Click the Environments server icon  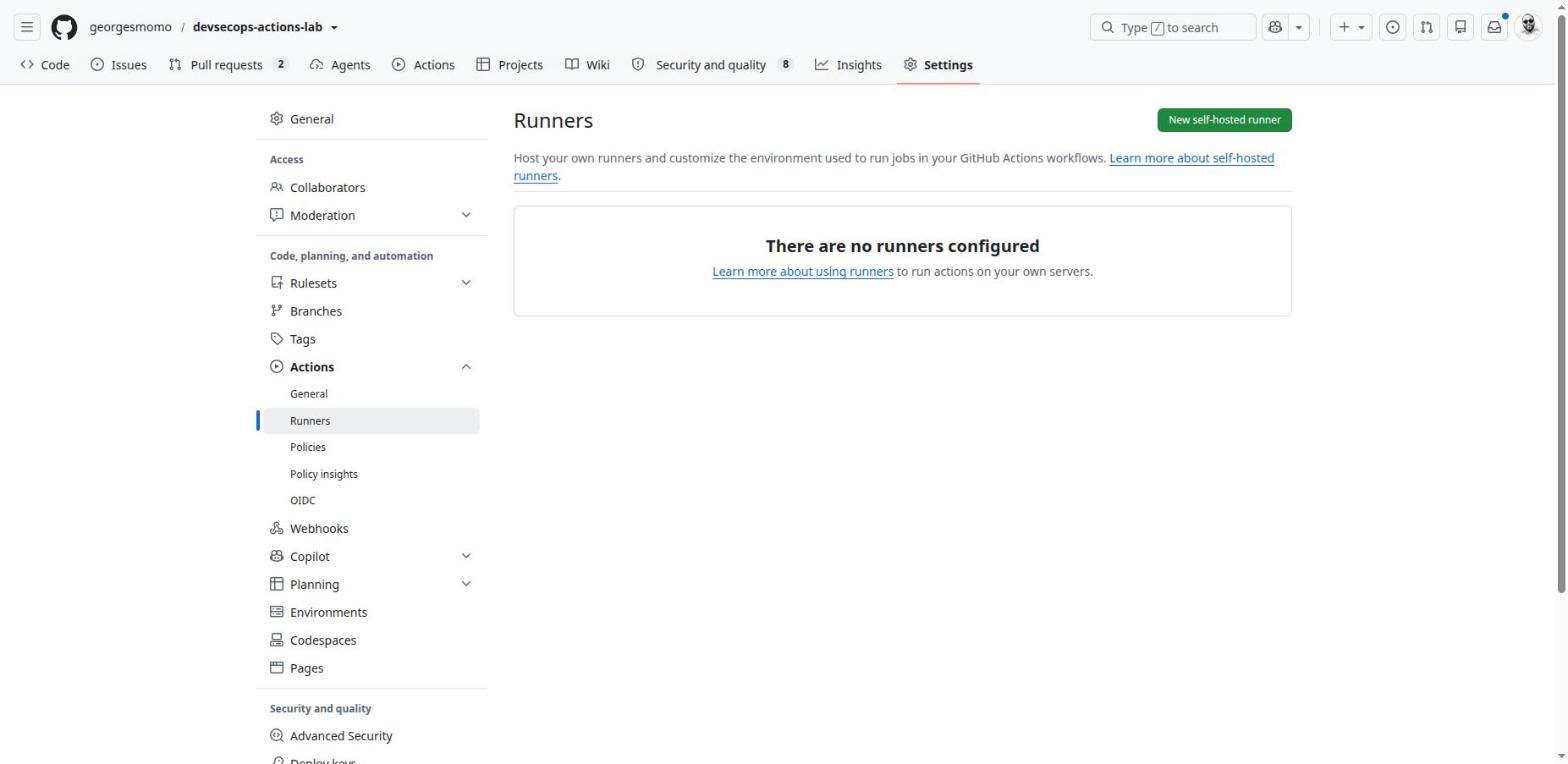(277, 612)
